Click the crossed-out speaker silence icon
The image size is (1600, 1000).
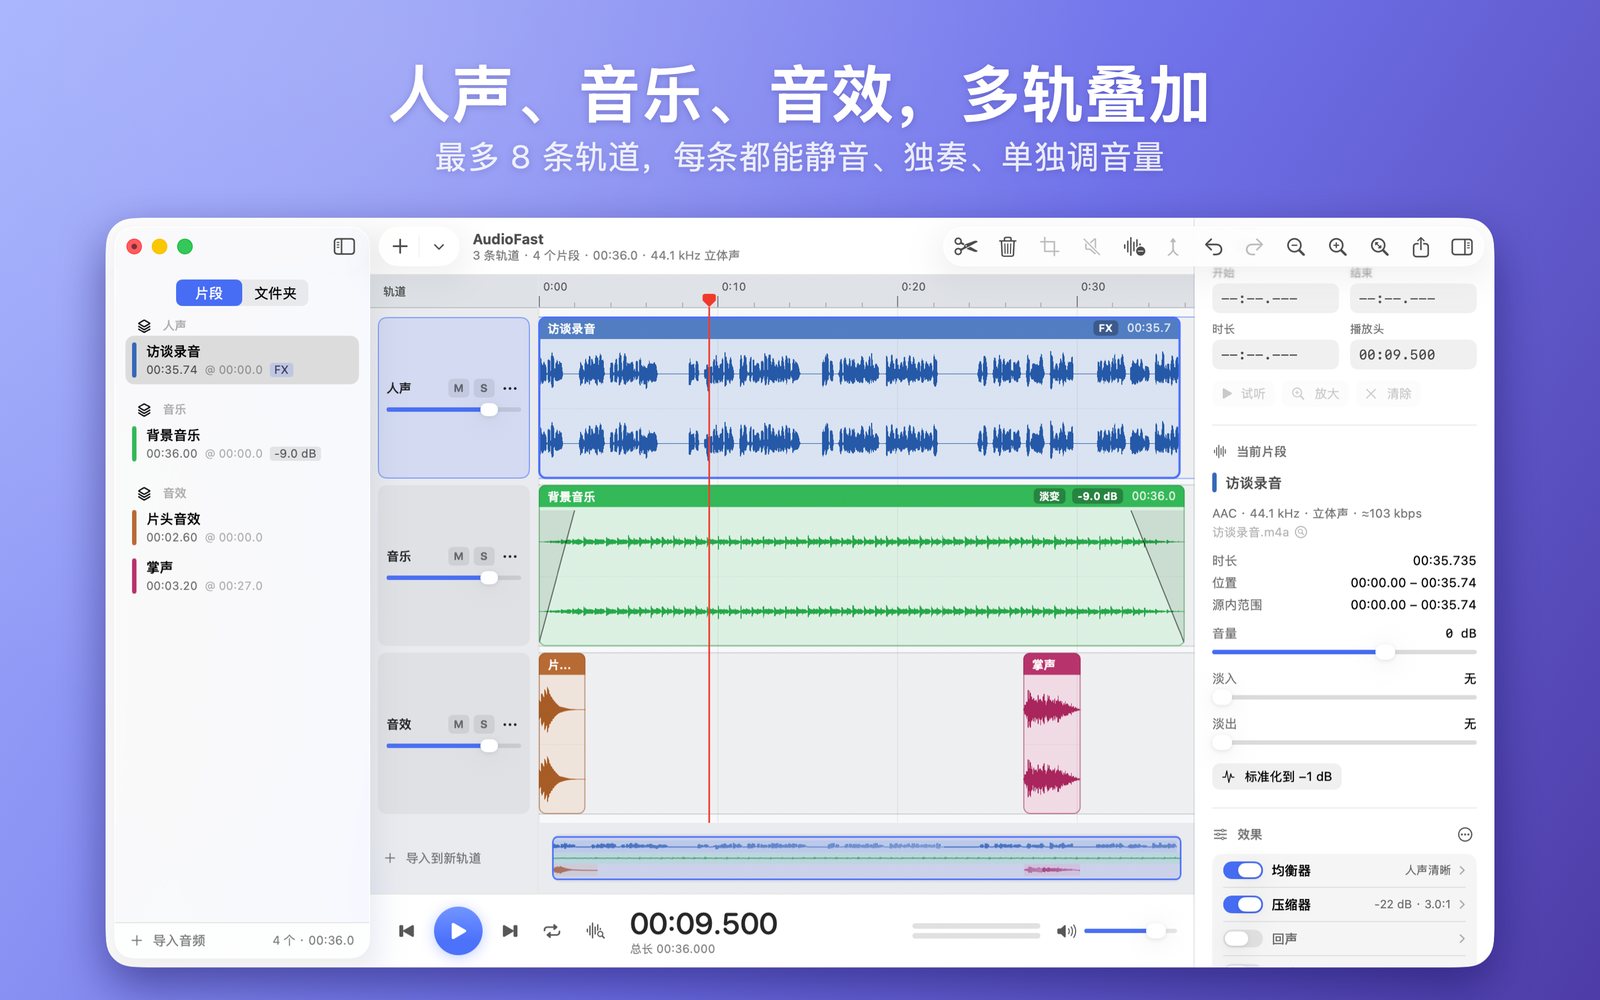coord(1092,247)
